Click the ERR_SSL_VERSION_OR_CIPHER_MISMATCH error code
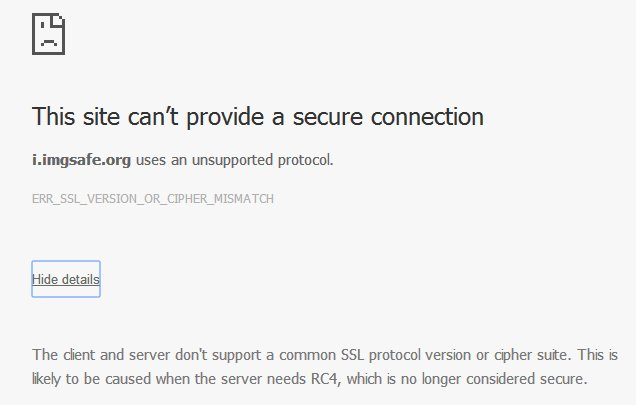Viewport: 636px width, 405px height. tap(153, 198)
